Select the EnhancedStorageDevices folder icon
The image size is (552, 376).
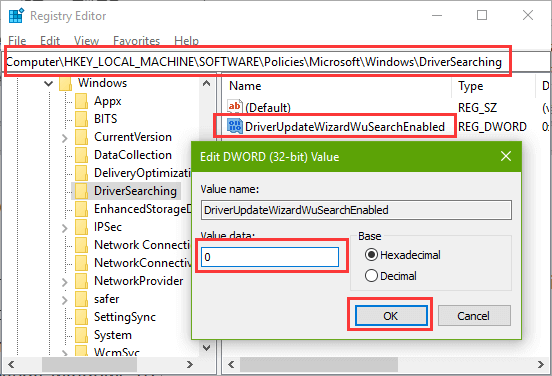tap(81, 209)
